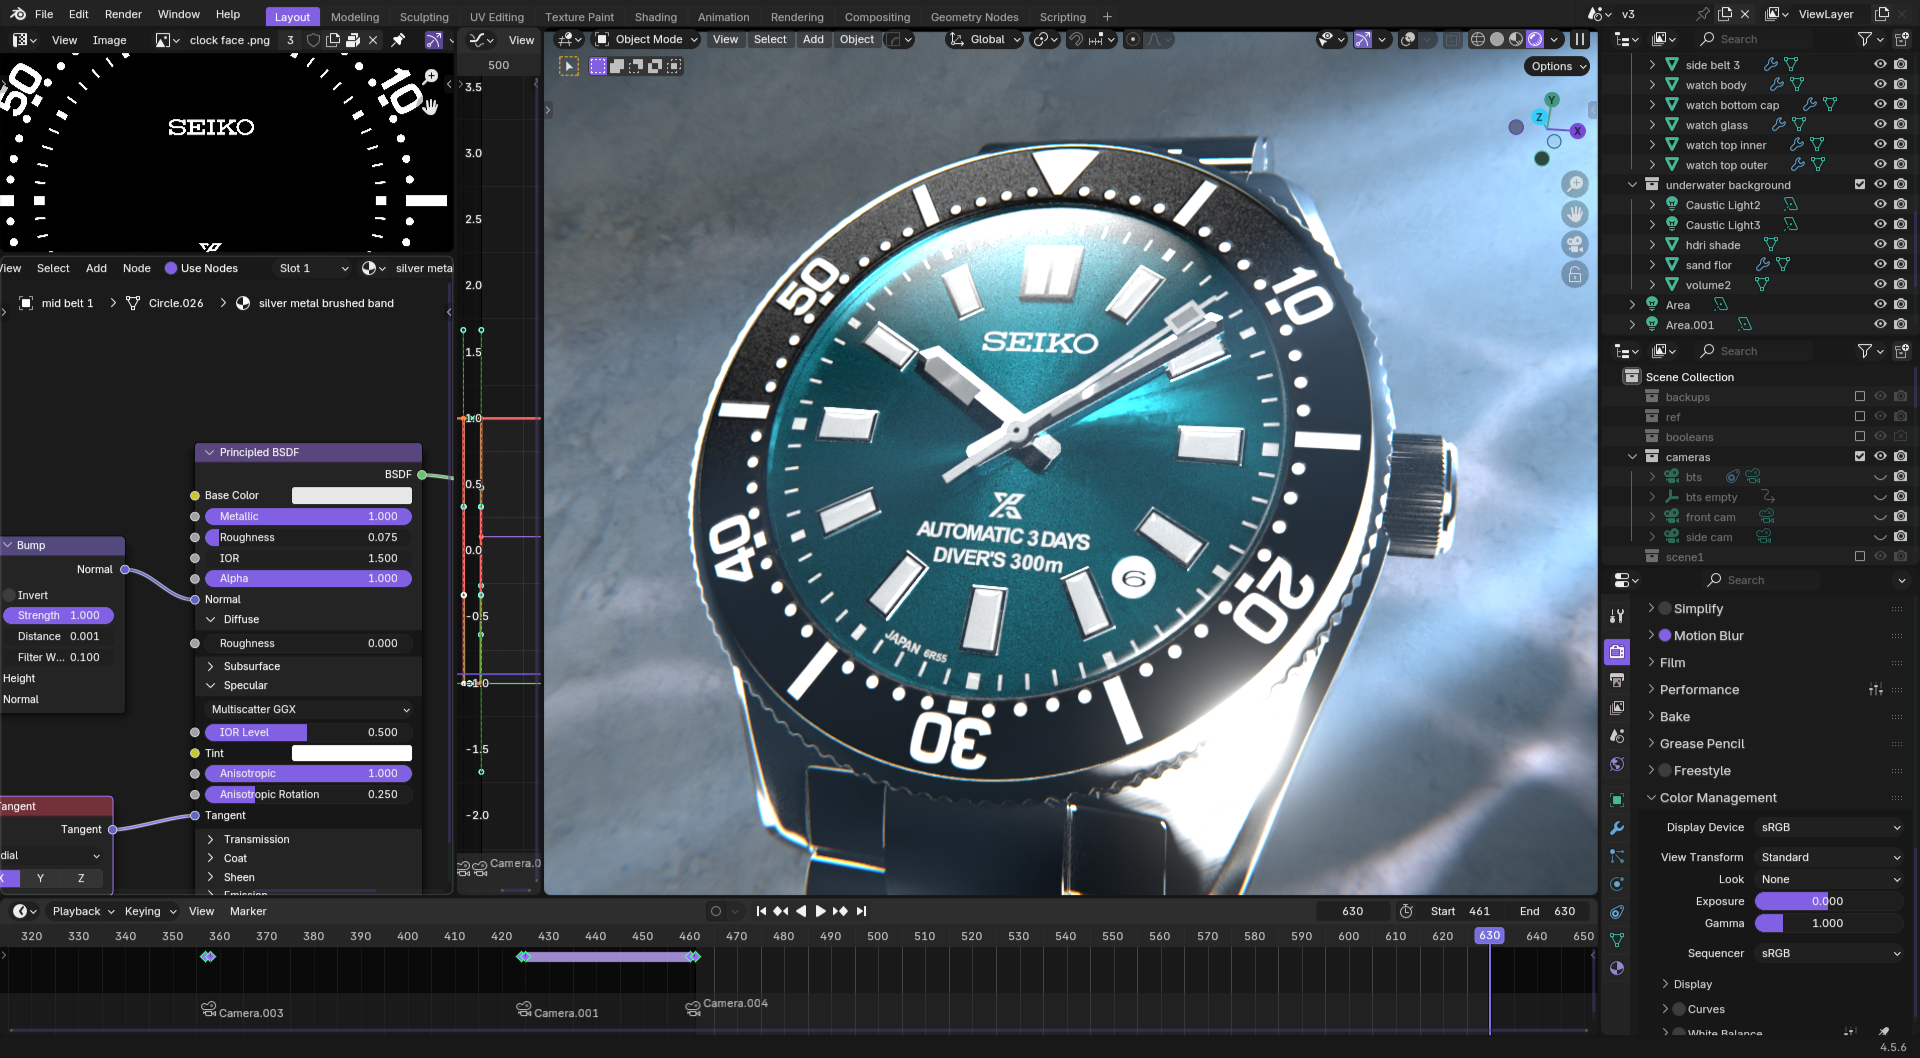The image size is (1920, 1058).
Task: Enable the Freestyle panel toggle
Action: 1665,771
